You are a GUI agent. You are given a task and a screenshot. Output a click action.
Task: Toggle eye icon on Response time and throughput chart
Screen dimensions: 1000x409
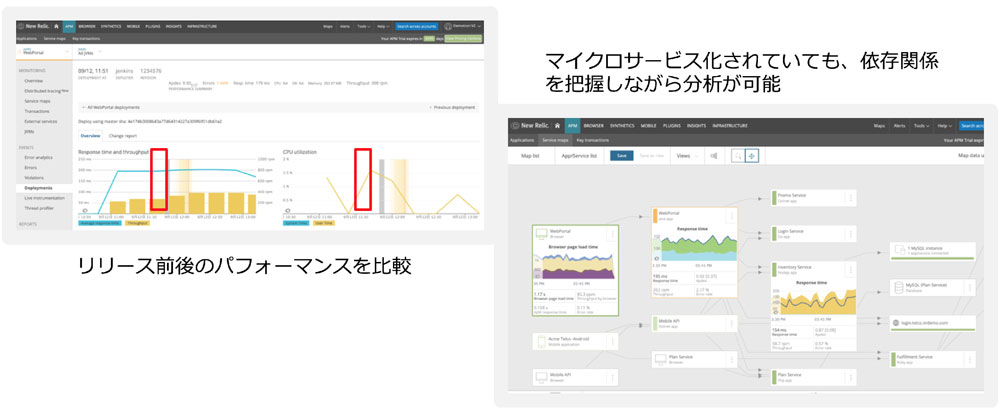pos(83,210)
